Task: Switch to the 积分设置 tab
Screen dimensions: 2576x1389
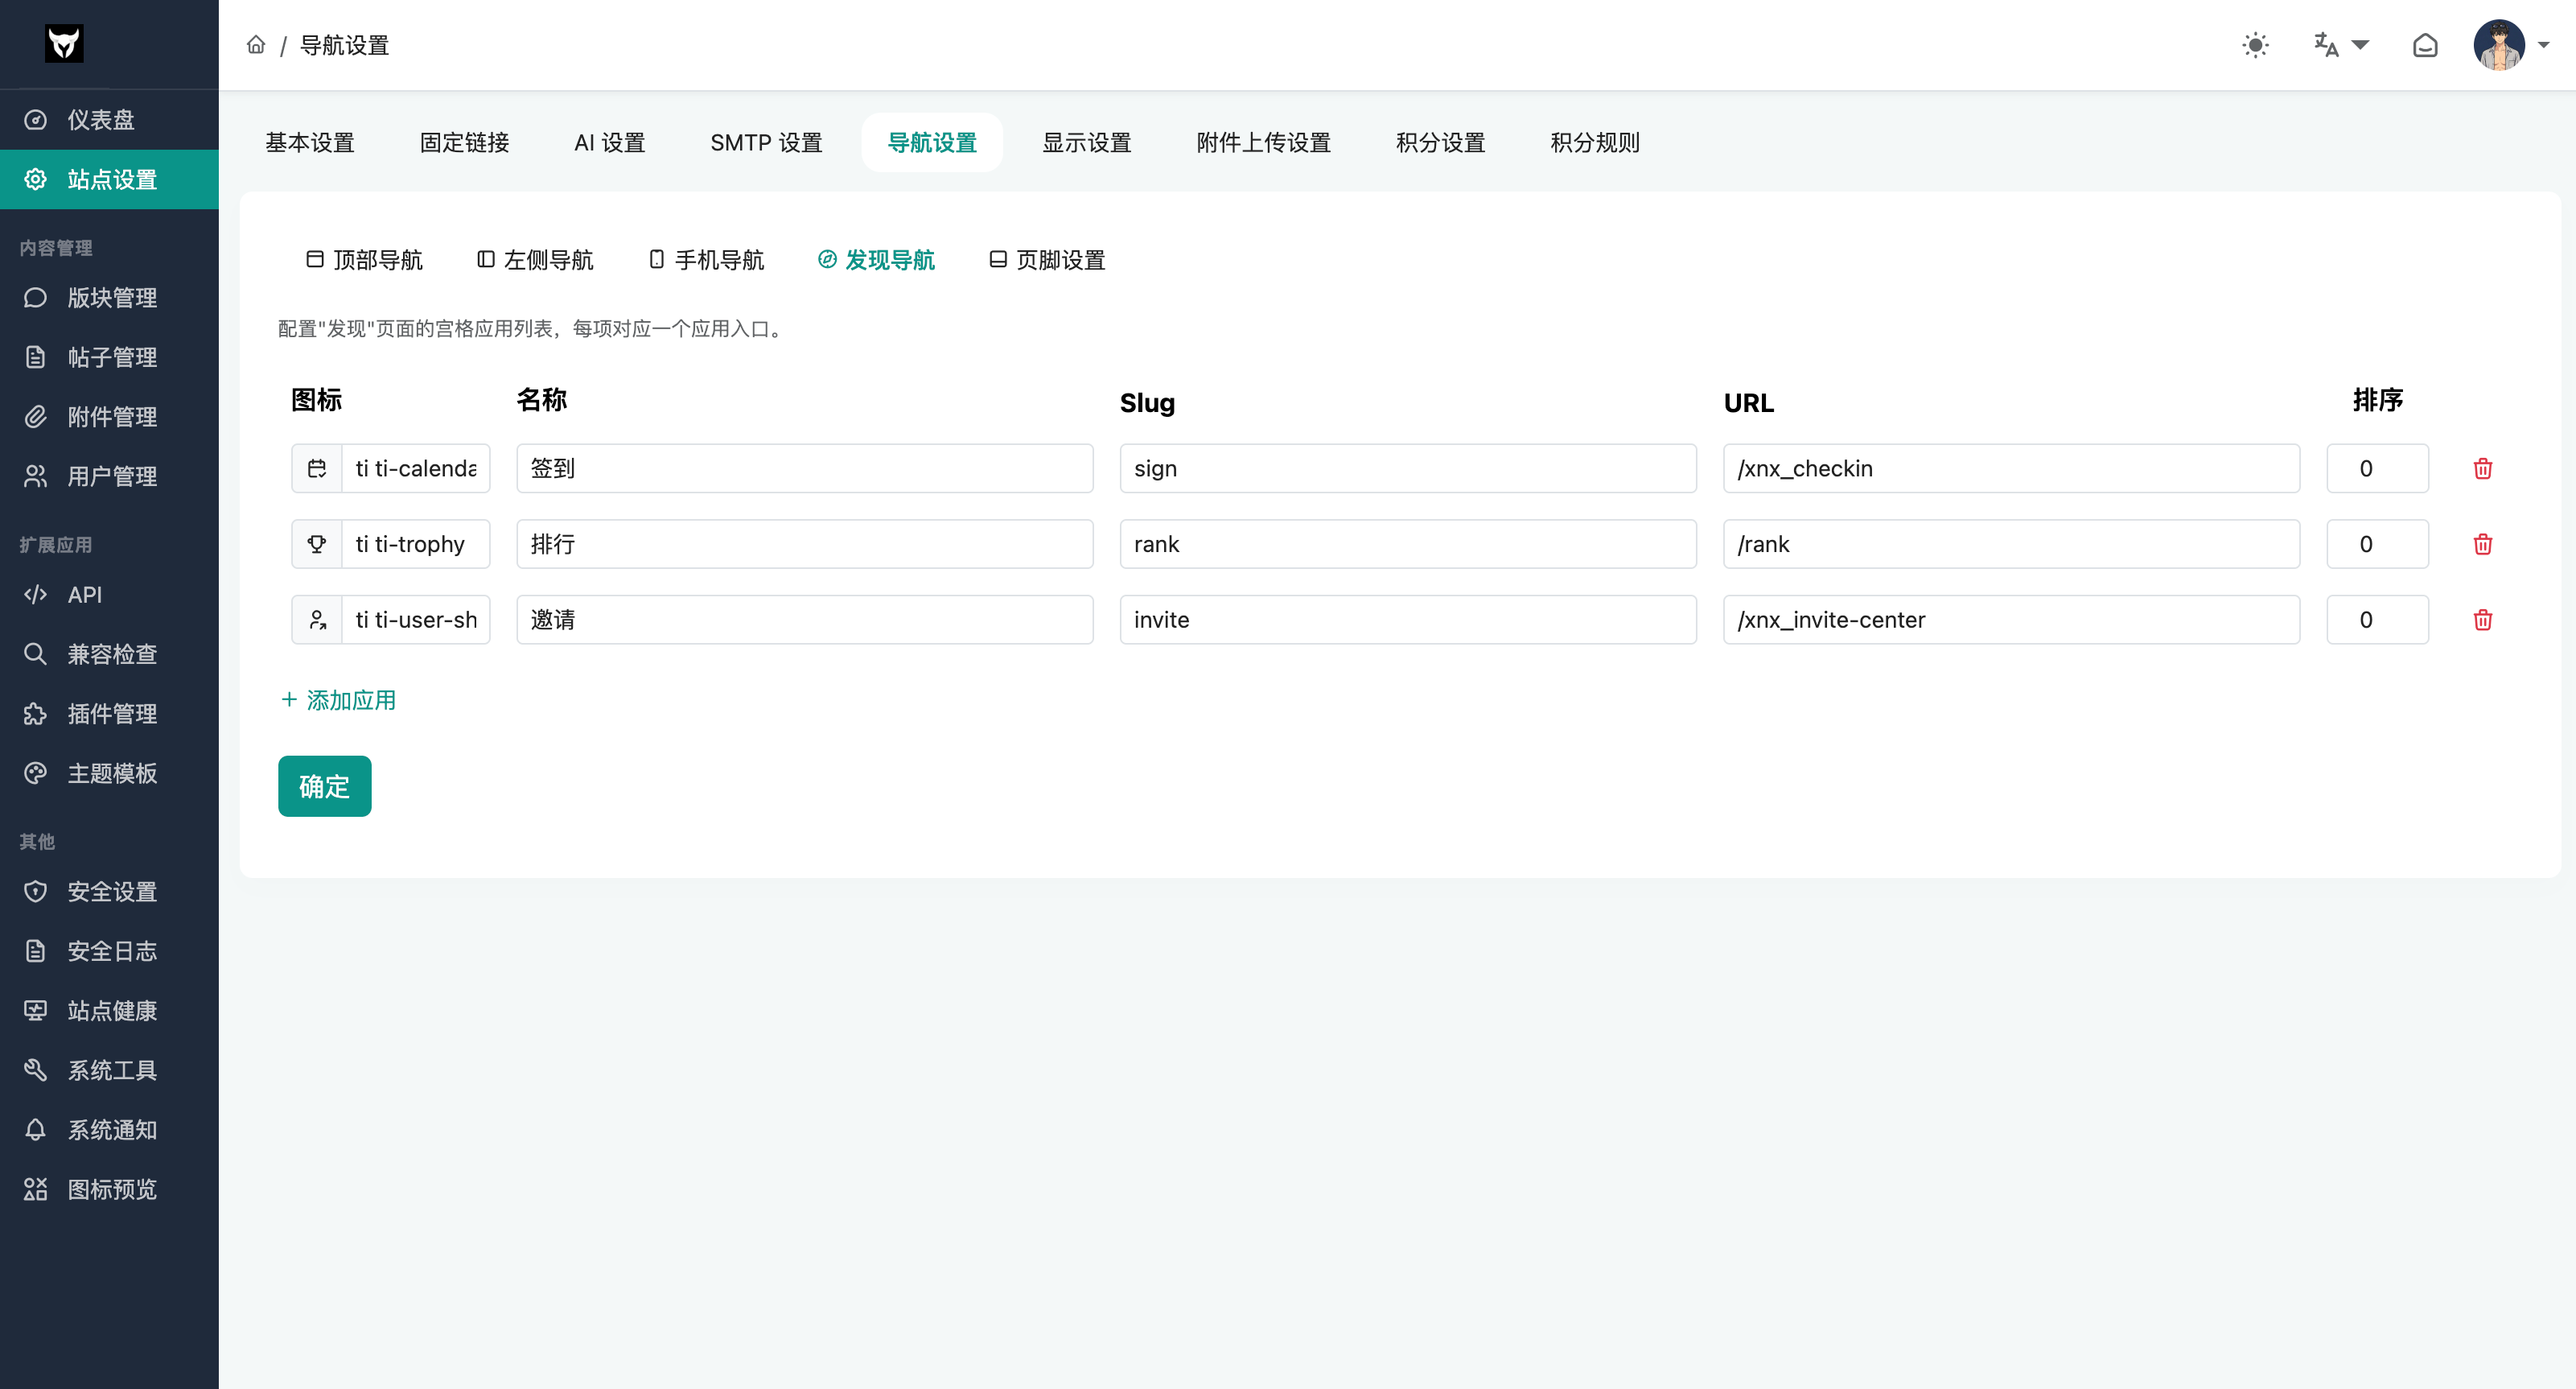Action: [1441, 143]
